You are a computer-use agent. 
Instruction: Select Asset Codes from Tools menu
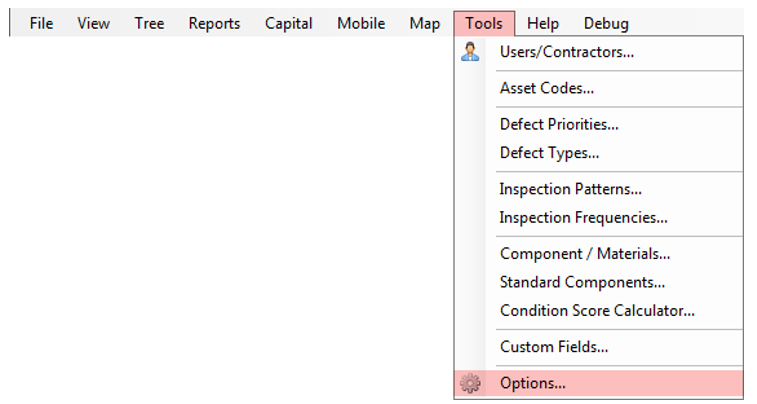547,88
